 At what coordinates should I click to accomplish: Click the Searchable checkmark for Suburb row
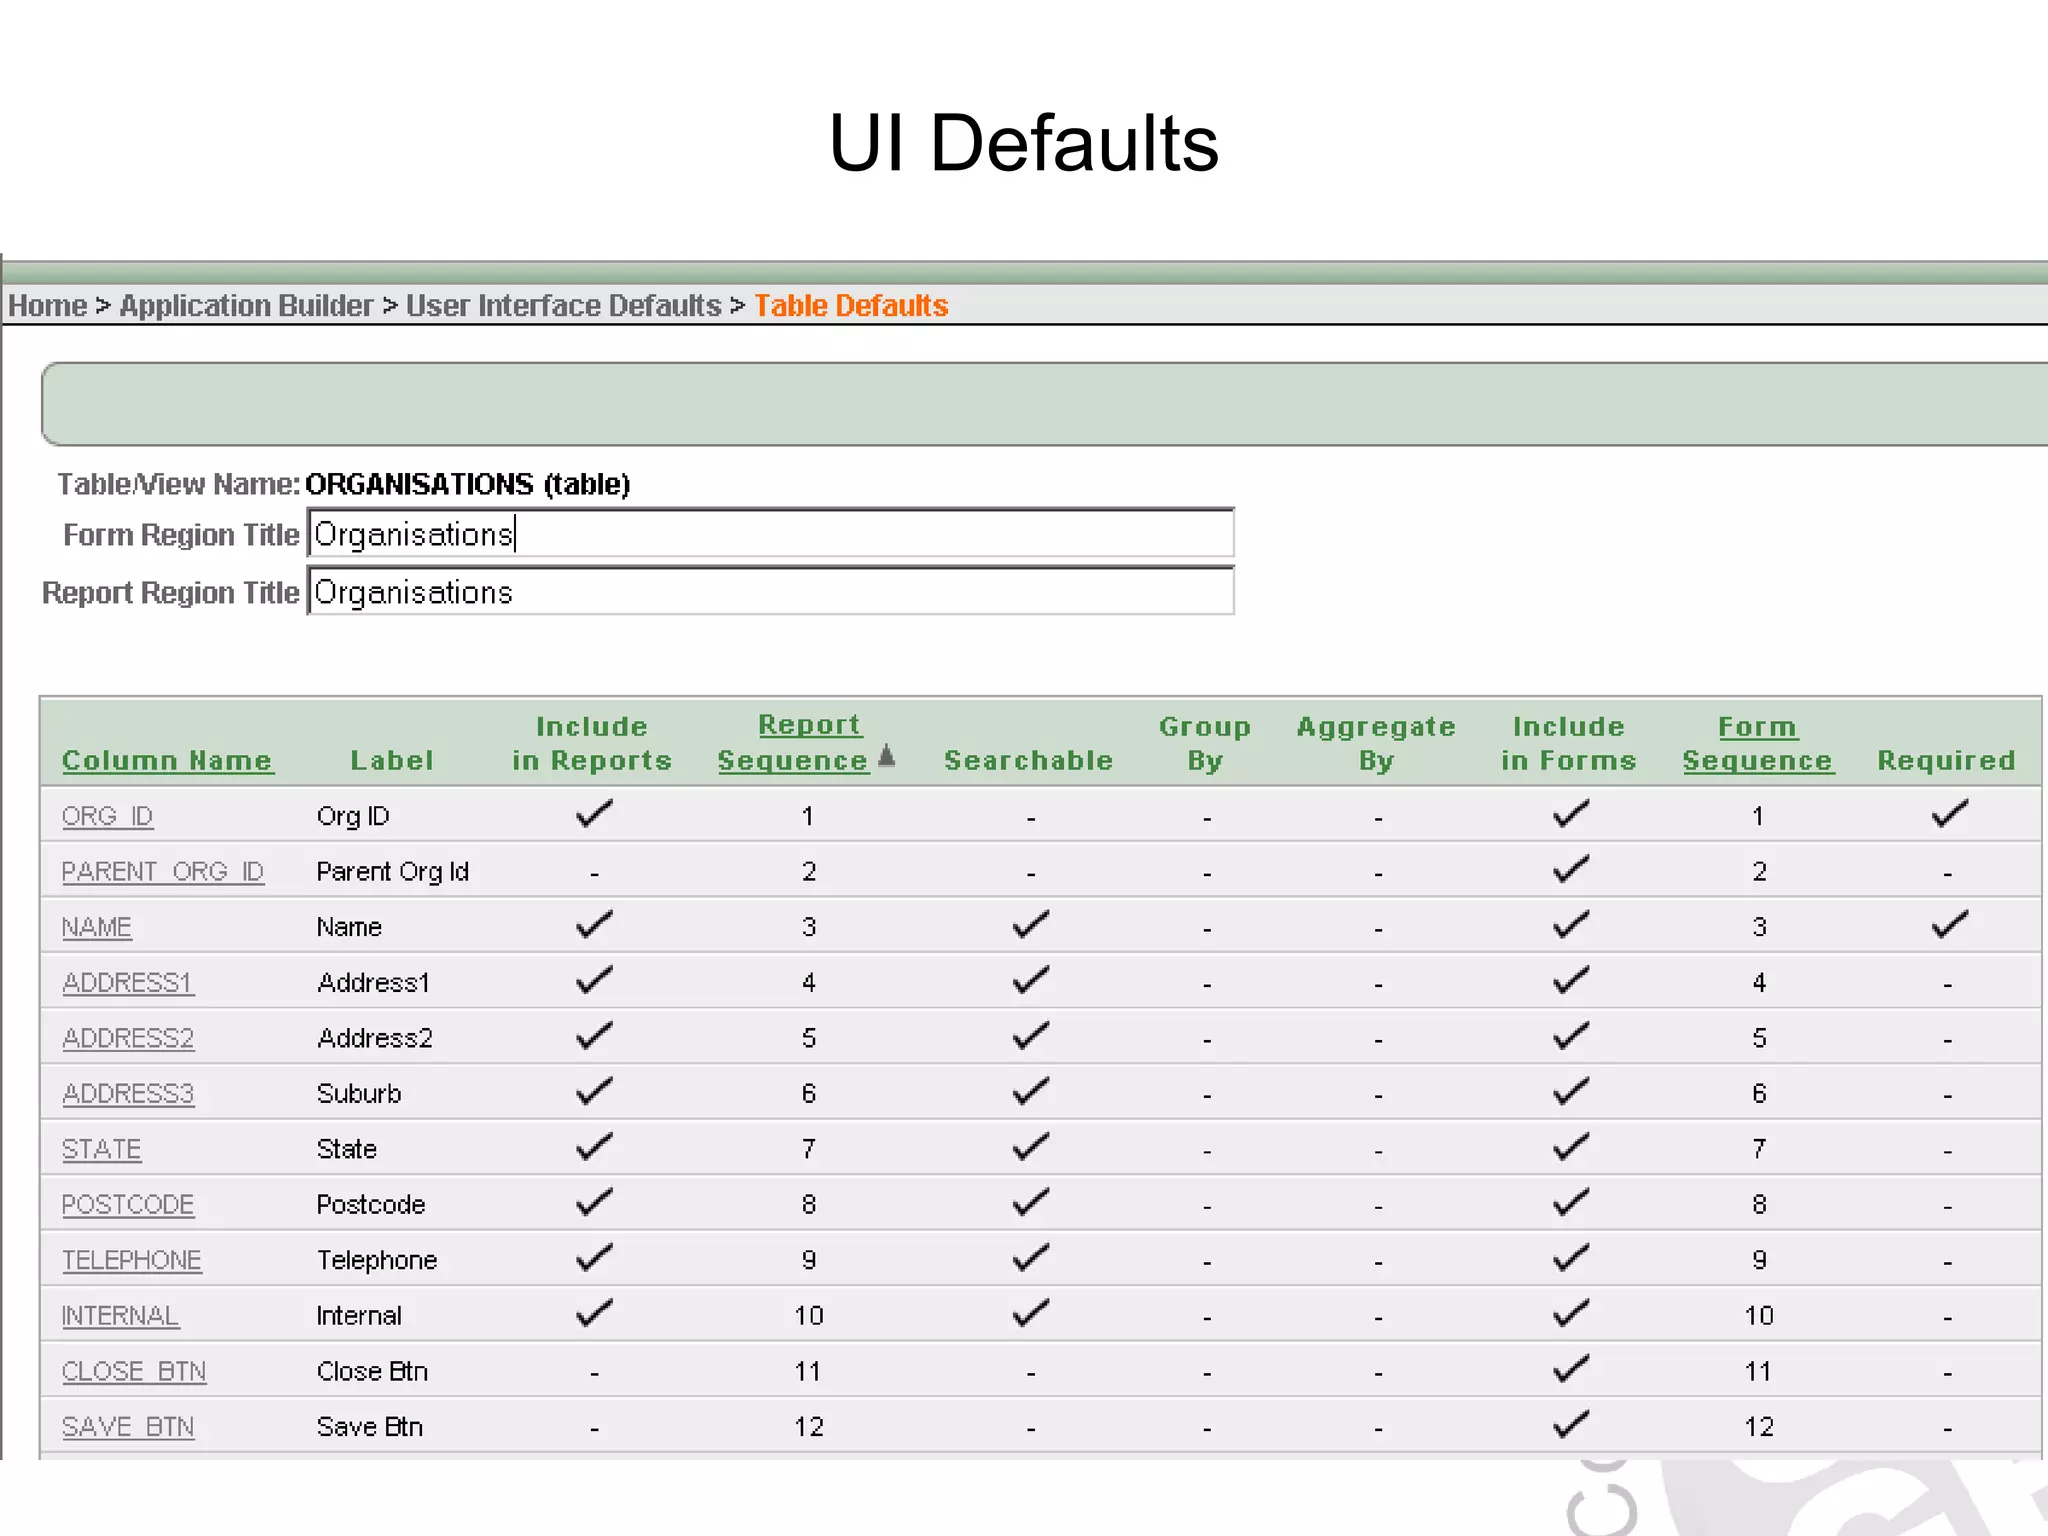coord(1030,1091)
